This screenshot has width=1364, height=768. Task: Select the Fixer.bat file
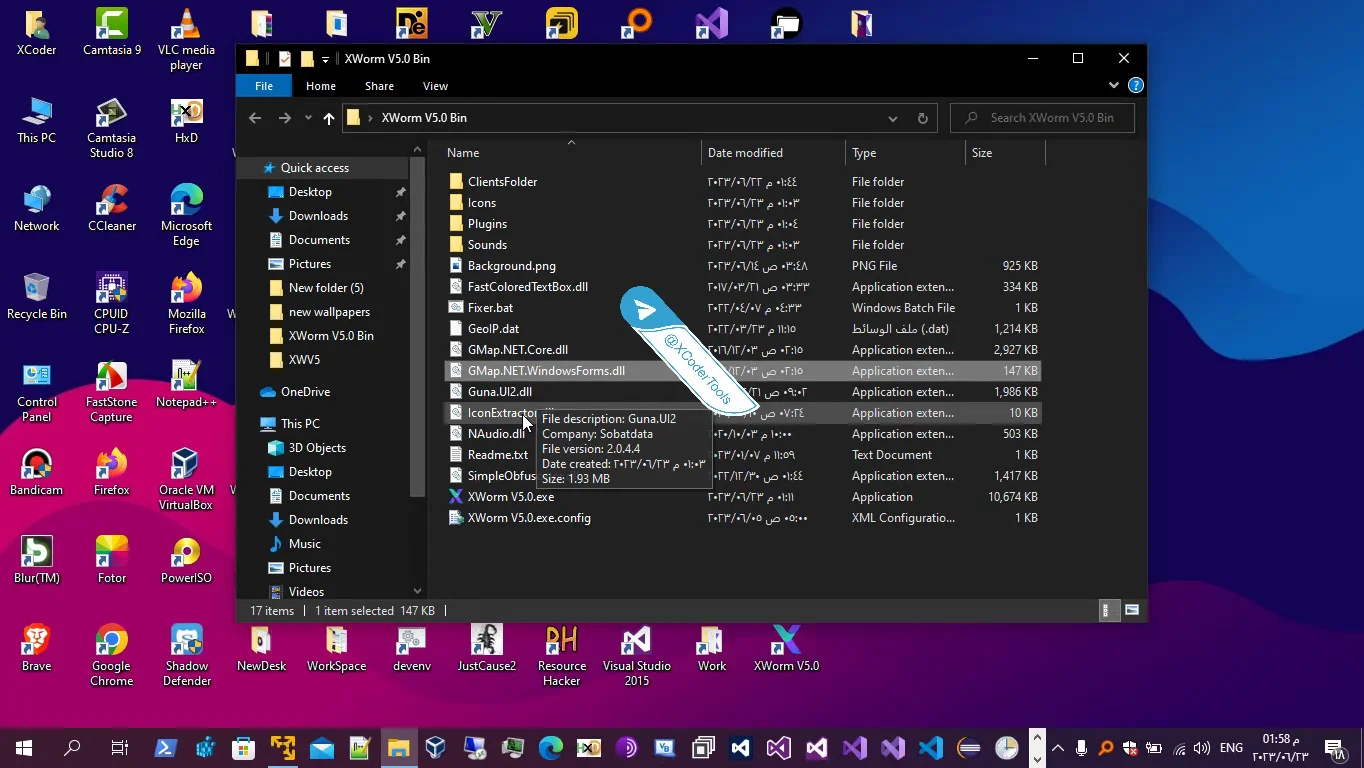tap(490, 308)
